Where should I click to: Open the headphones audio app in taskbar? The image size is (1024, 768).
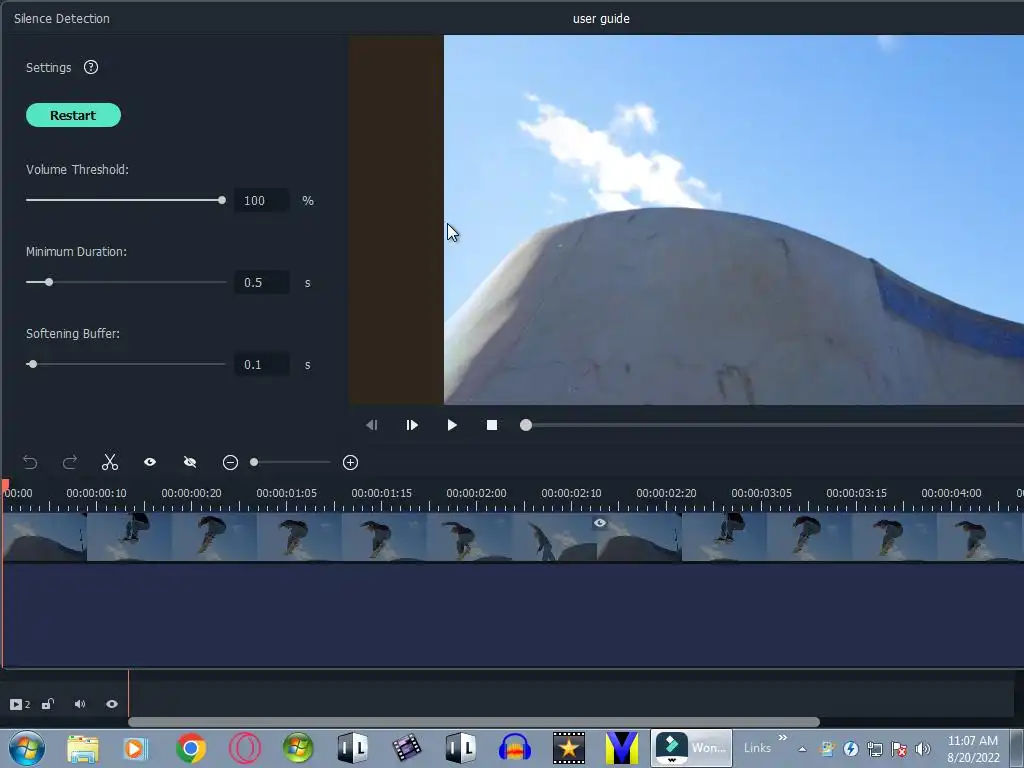click(x=515, y=748)
